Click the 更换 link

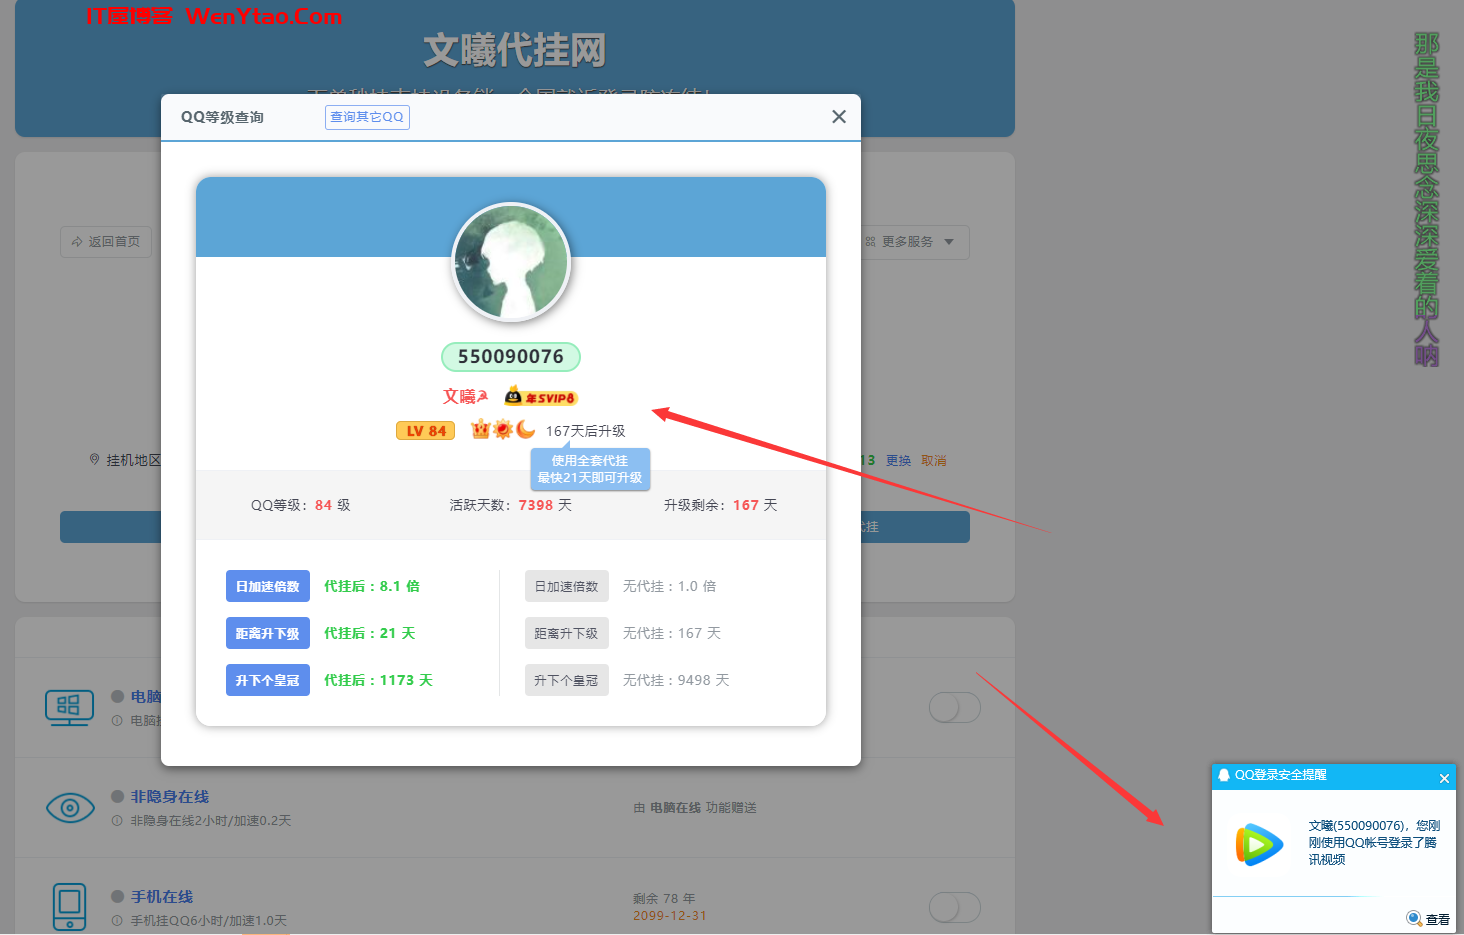tap(896, 460)
